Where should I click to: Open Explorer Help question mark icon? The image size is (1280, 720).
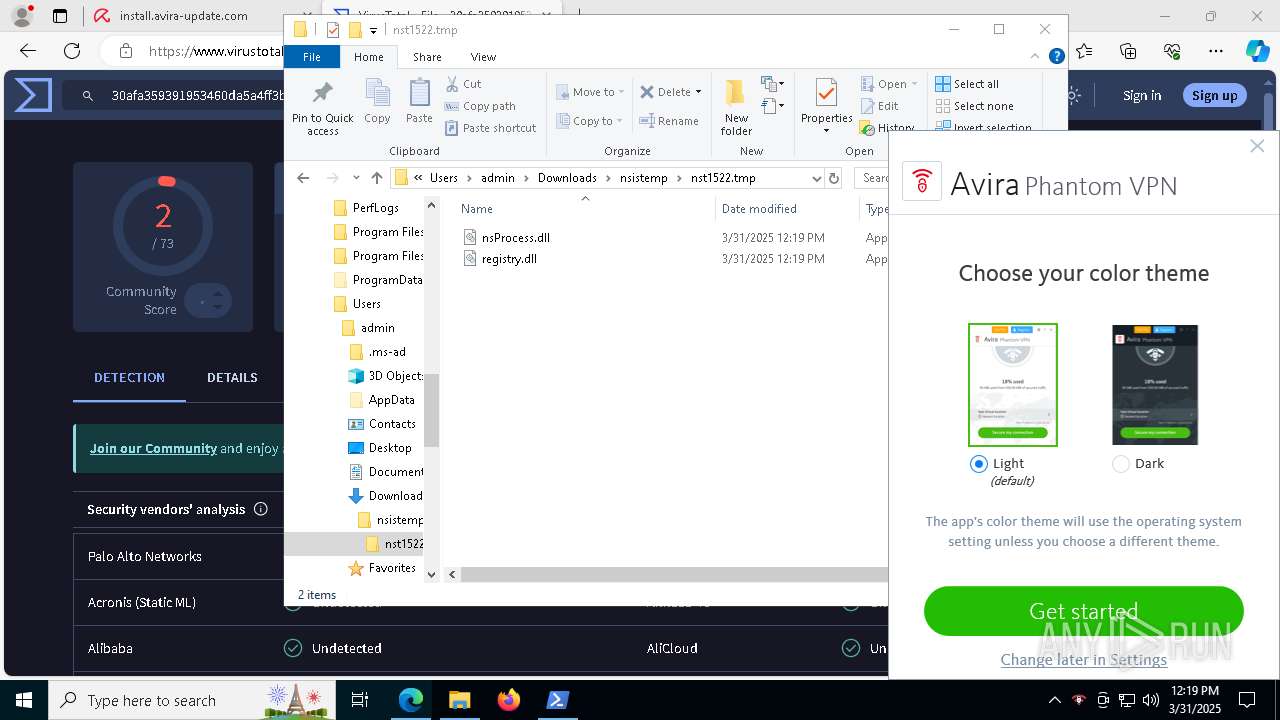pyautogui.click(x=1056, y=57)
